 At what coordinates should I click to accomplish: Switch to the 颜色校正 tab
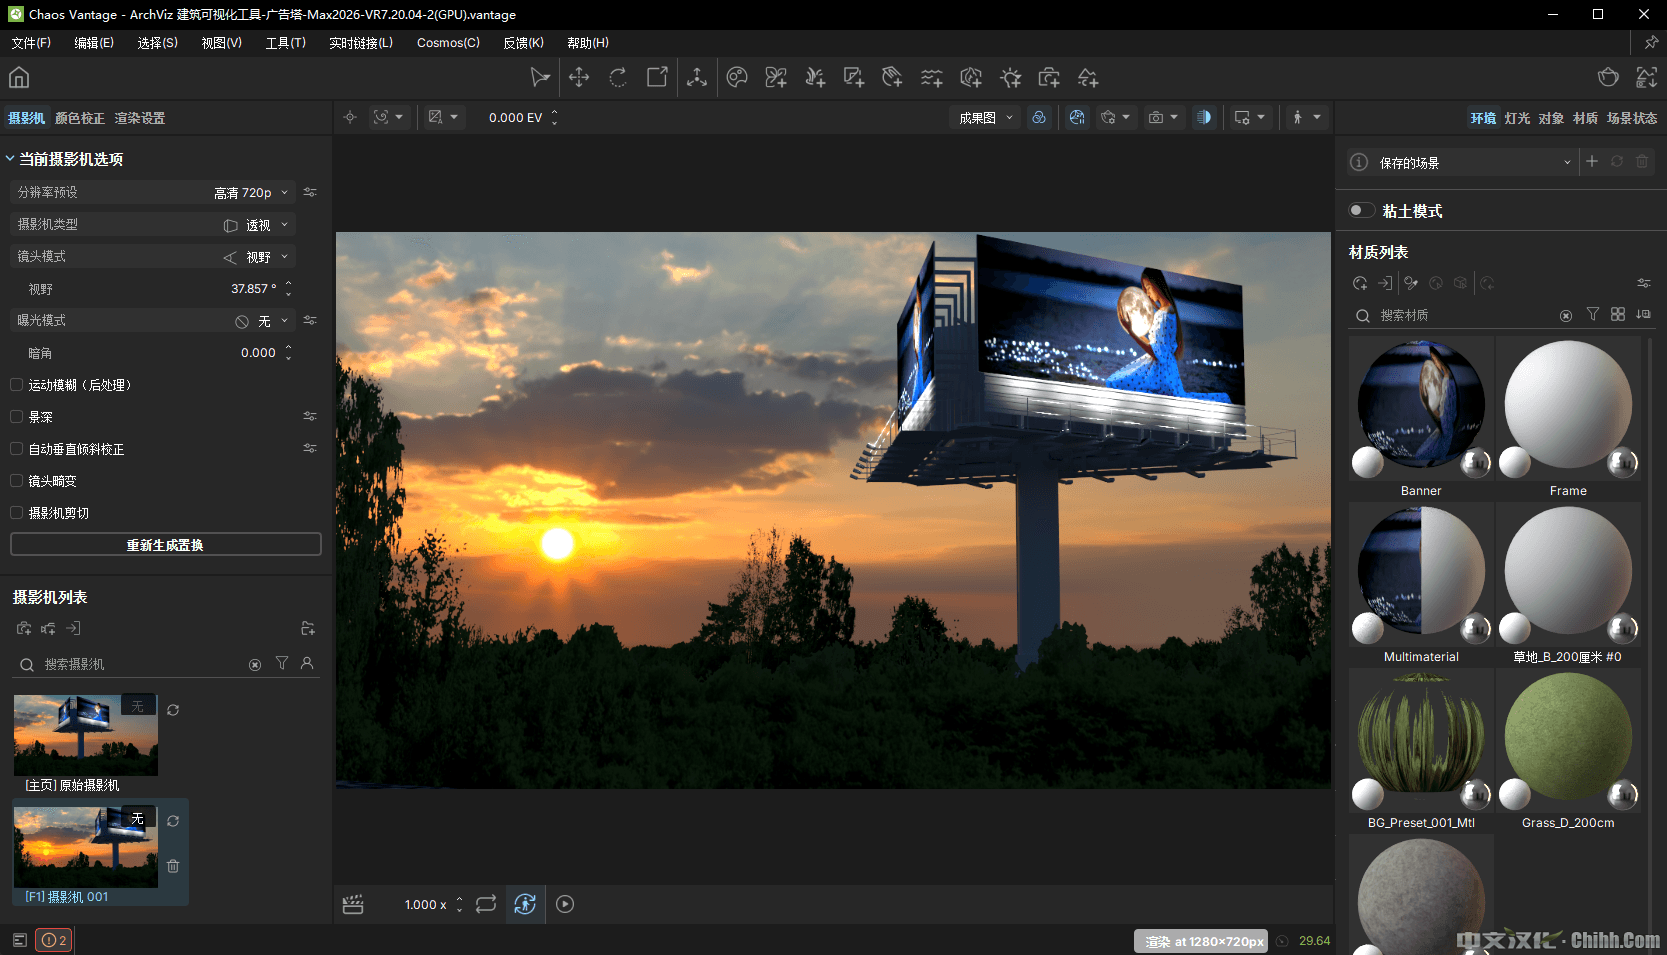(x=80, y=118)
